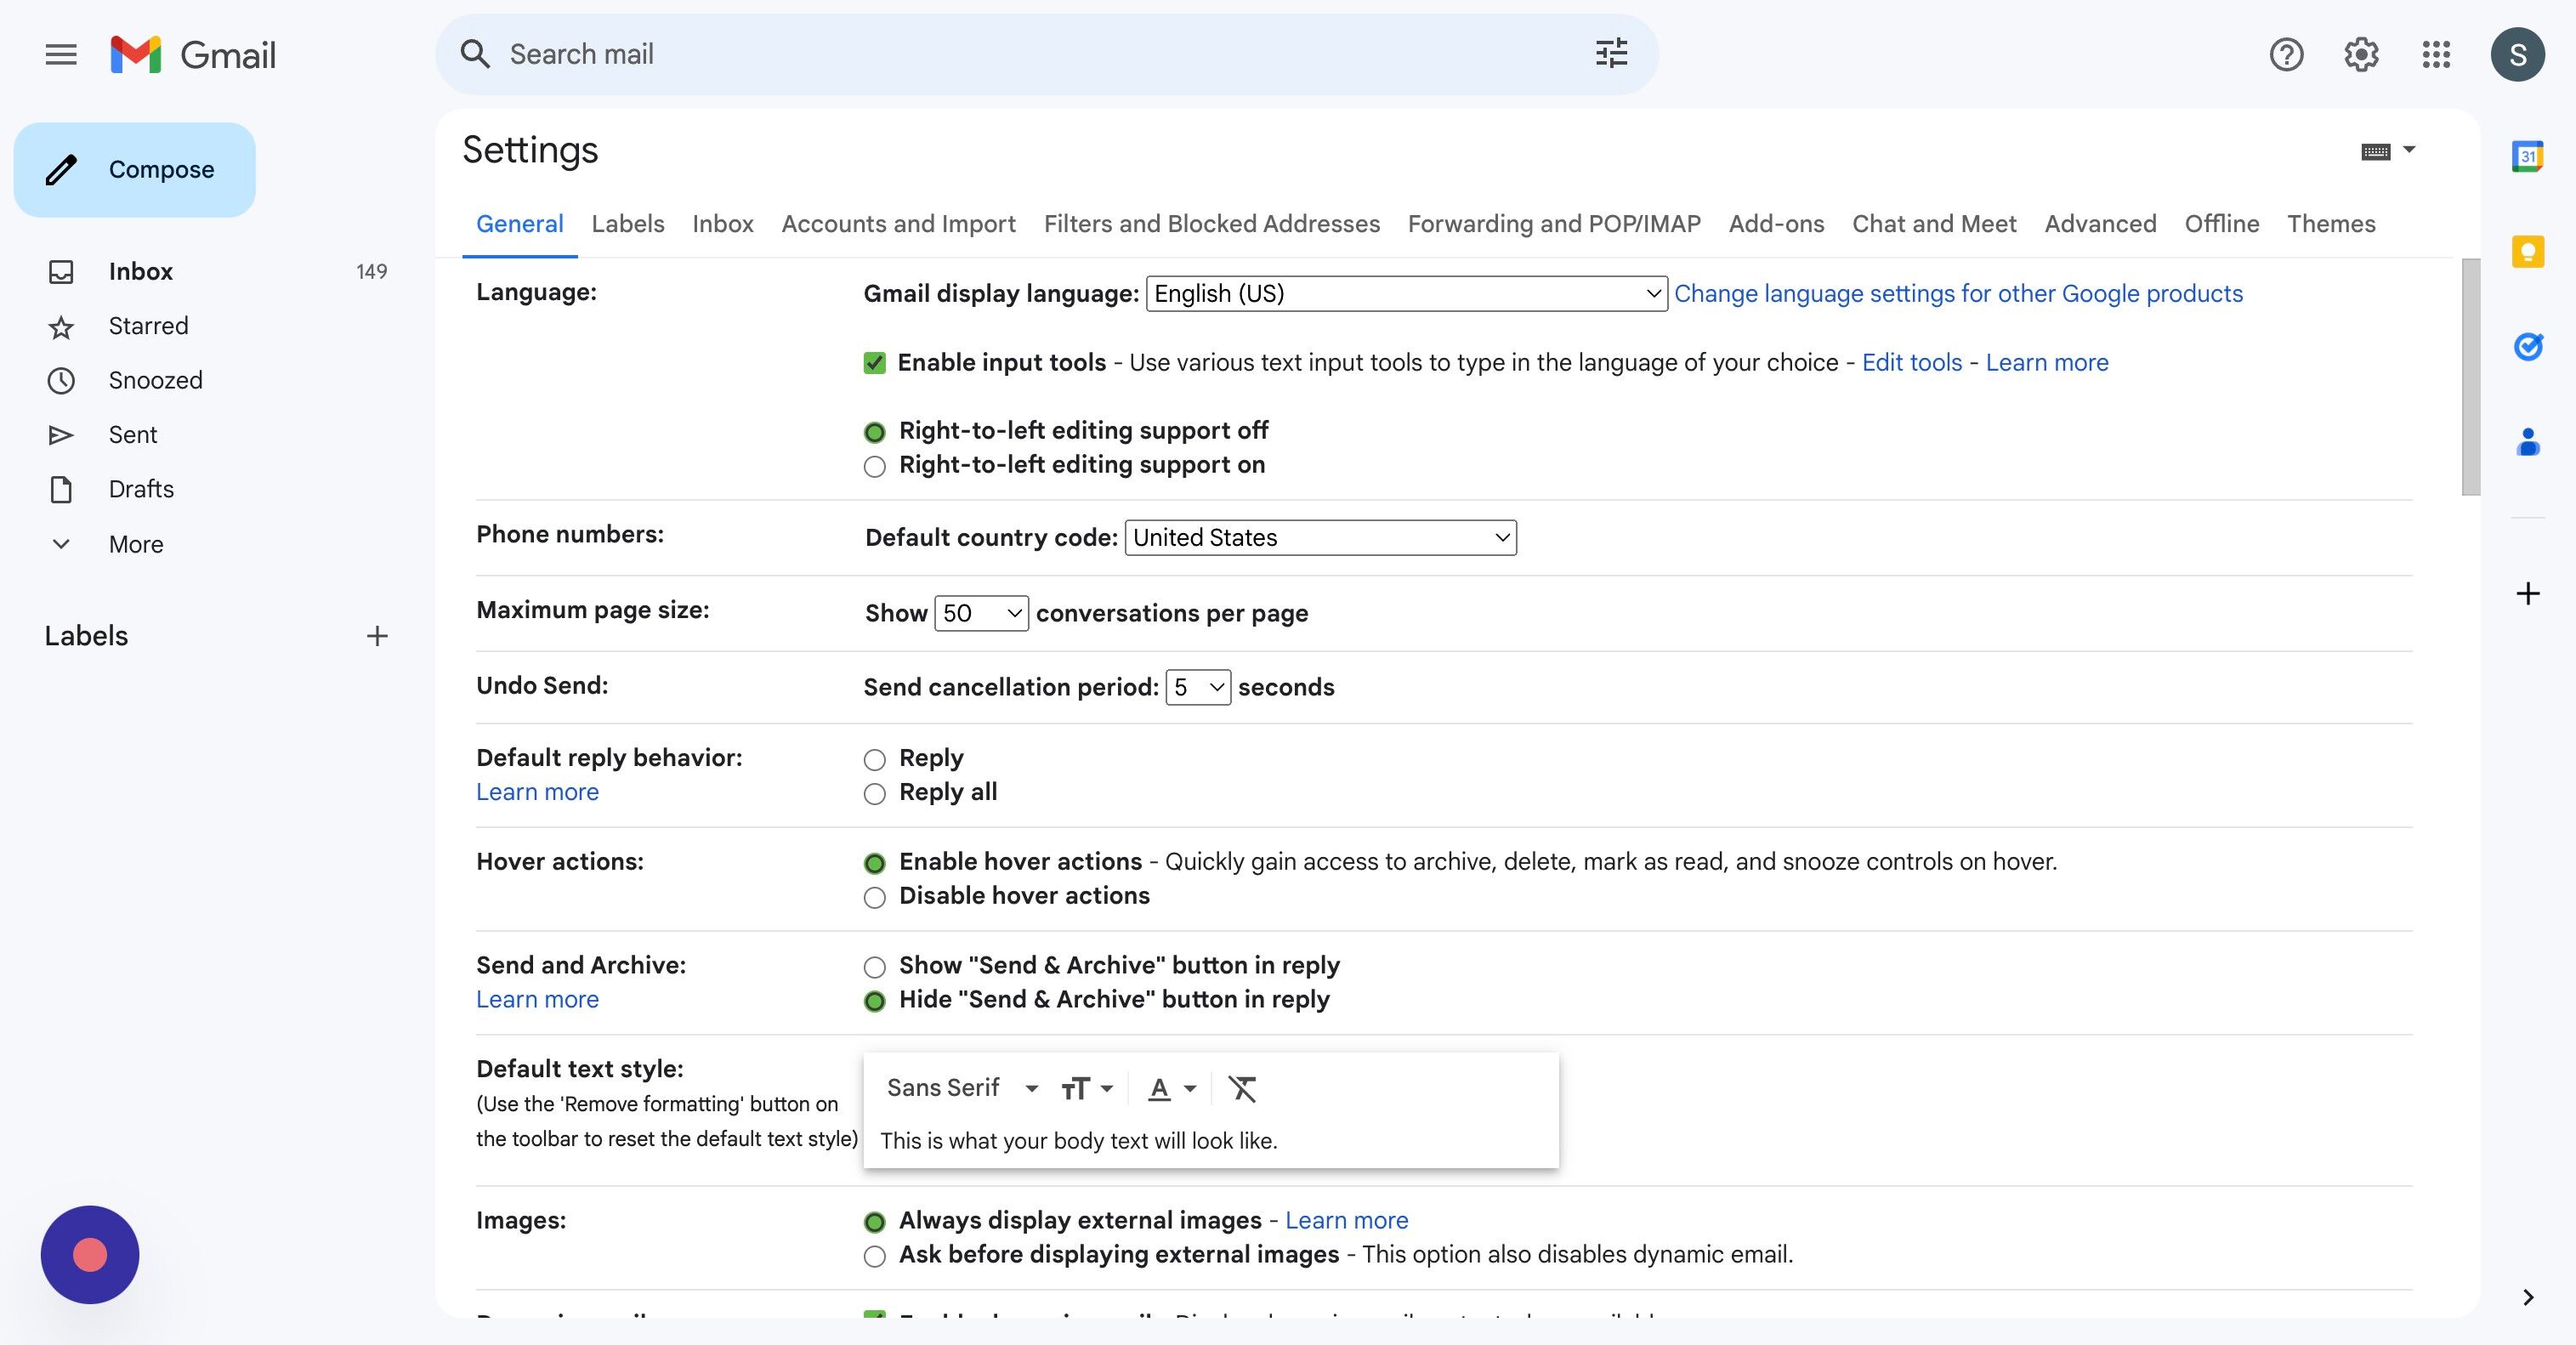Open Gmail display language dropdown
Viewport: 2576px width, 1345px height.
pyautogui.click(x=1405, y=294)
